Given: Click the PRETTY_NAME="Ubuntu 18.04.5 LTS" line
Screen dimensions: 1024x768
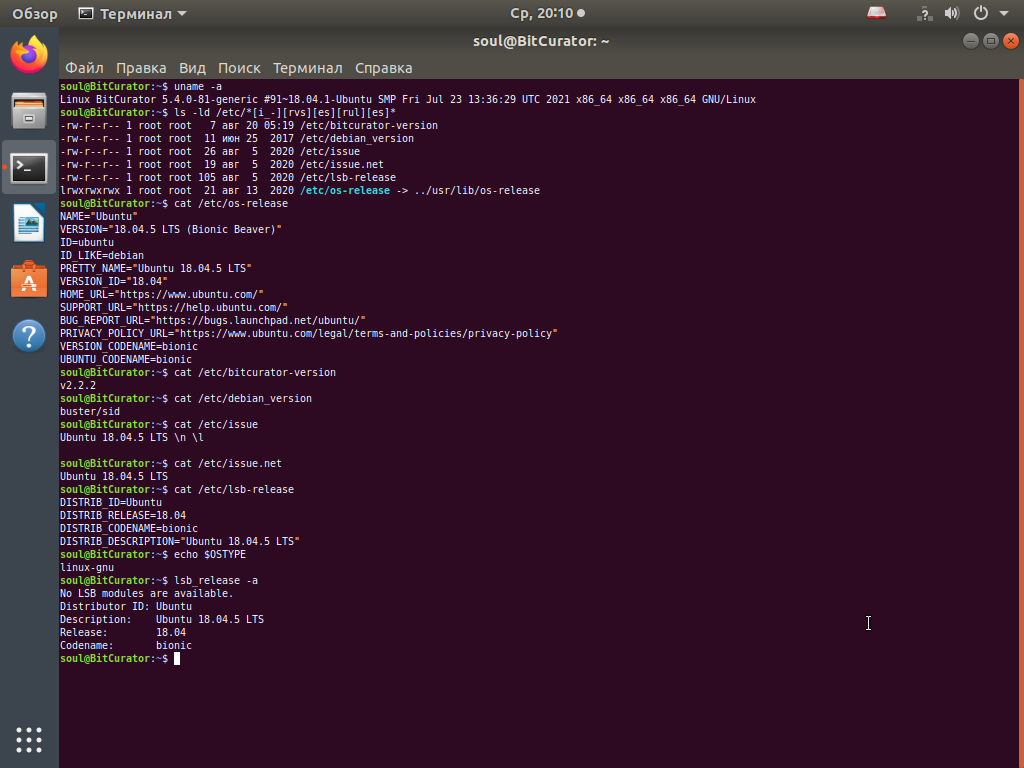Looking at the screenshot, I should [x=155, y=268].
